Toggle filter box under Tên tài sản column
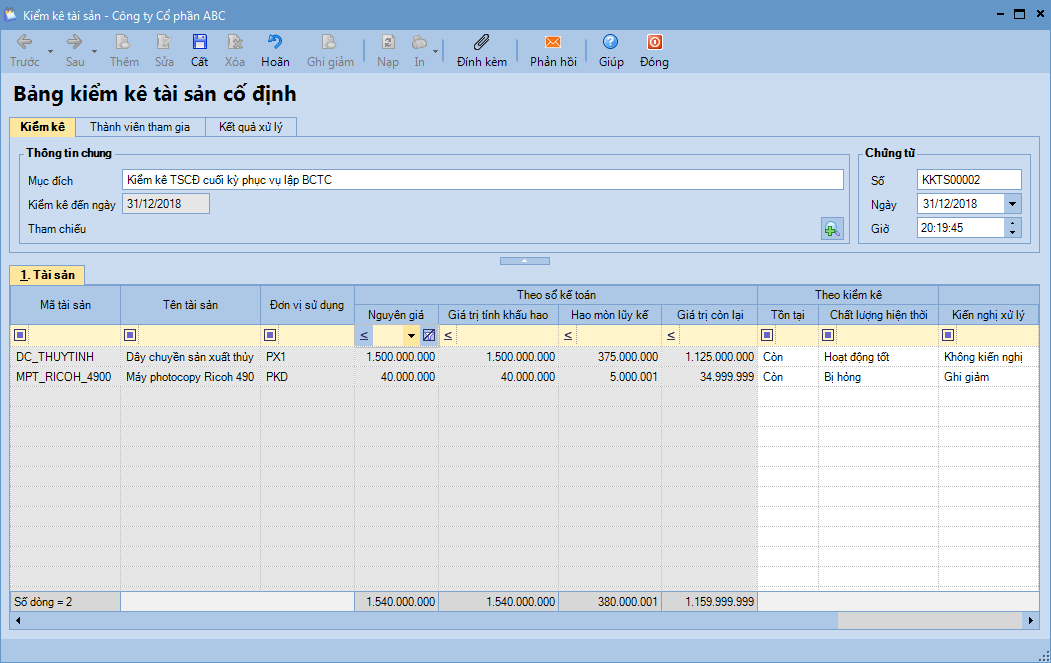The image size is (1051, 663). click(x=131, y=336)
